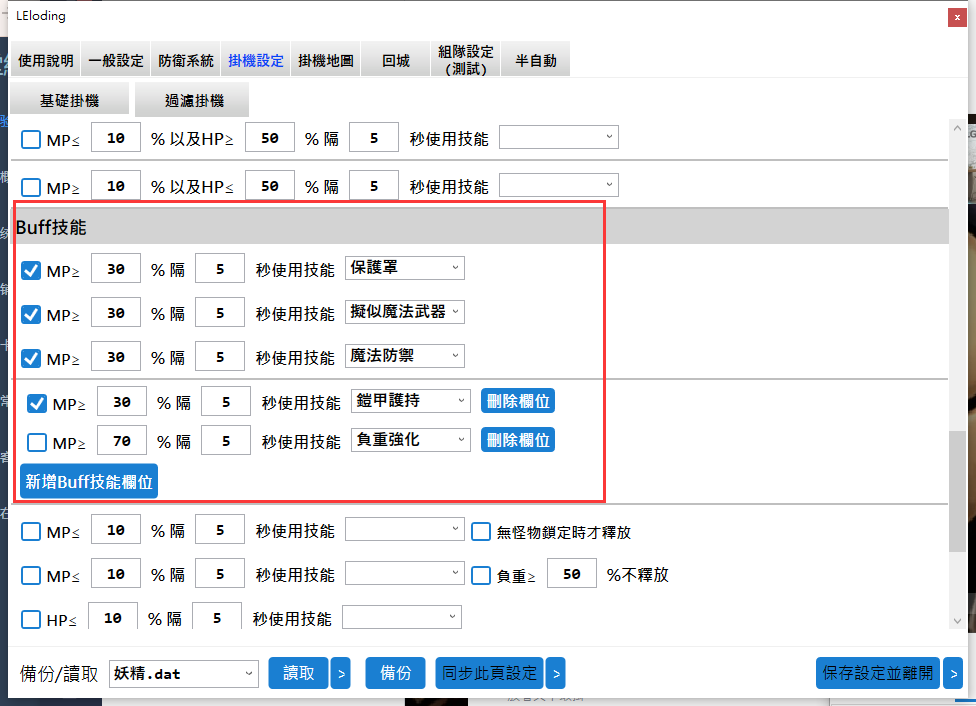Image resolution: width=976 pixels, height=706 pixels.
Task: Check MP≤ checkbox in 負重≥ row
Action: 30,575
